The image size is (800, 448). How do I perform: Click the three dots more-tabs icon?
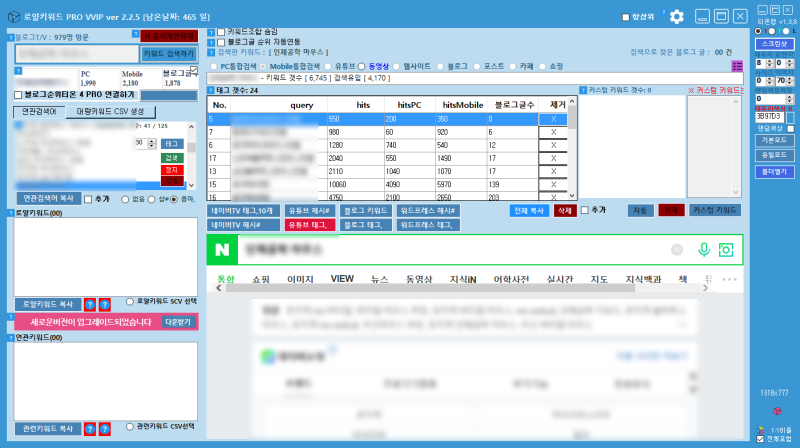[x=730, y=279]
